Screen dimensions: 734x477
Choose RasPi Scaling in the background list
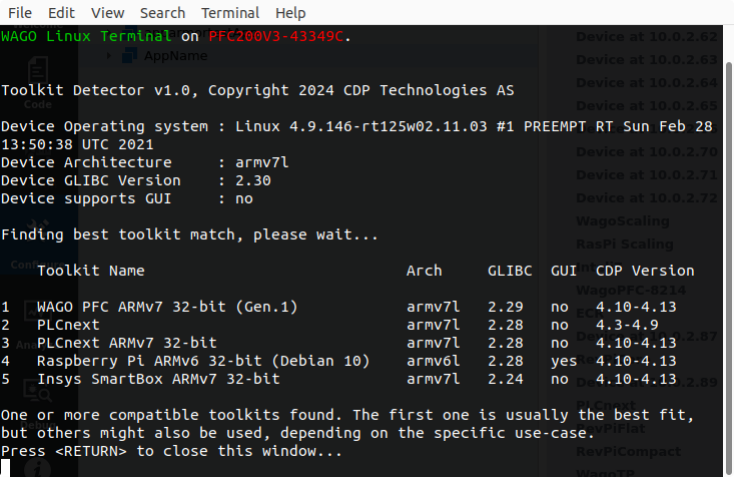click(x=624, y=244)
